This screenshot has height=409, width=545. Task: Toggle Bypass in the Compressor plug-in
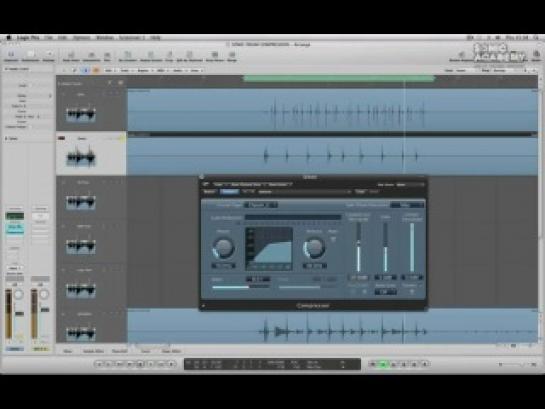(210, 191)
